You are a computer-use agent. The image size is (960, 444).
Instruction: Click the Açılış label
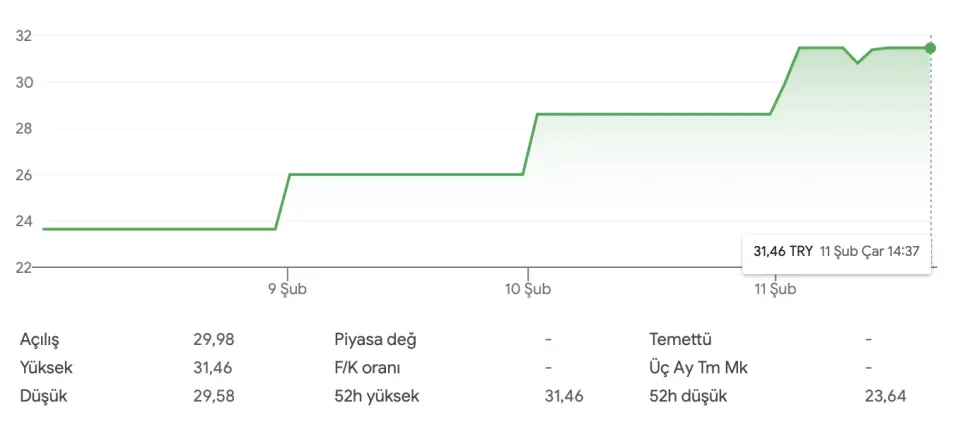[x=47, y=339]
